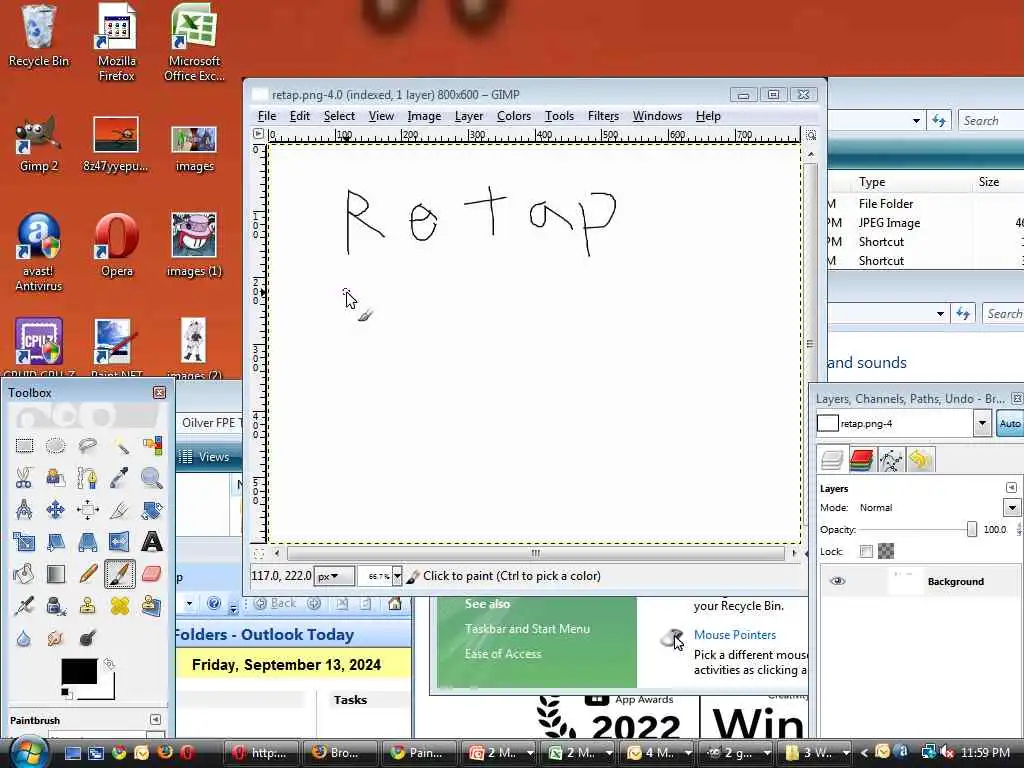The image size is (1024, 768).
Task: Toggle Background layer visibility eye
Action: click(837, 581)
